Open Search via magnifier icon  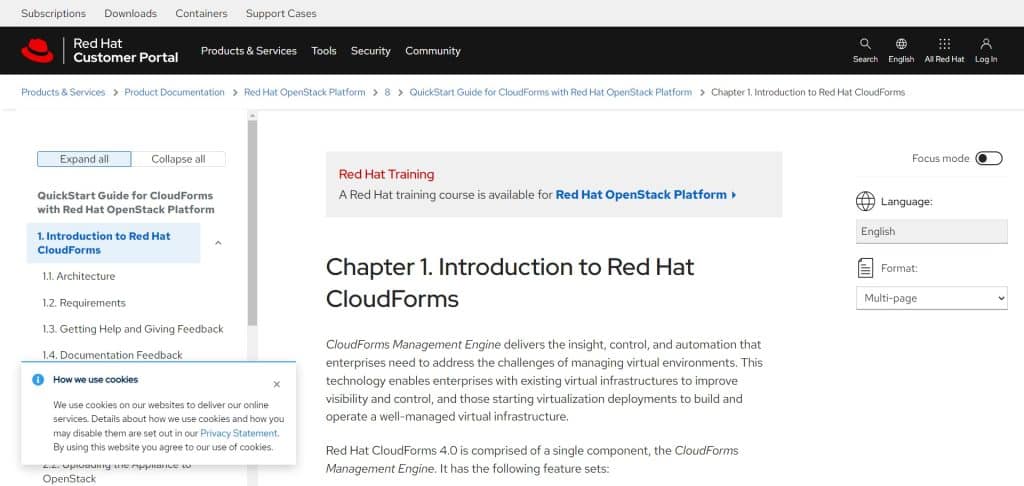[x=865, y=44]
